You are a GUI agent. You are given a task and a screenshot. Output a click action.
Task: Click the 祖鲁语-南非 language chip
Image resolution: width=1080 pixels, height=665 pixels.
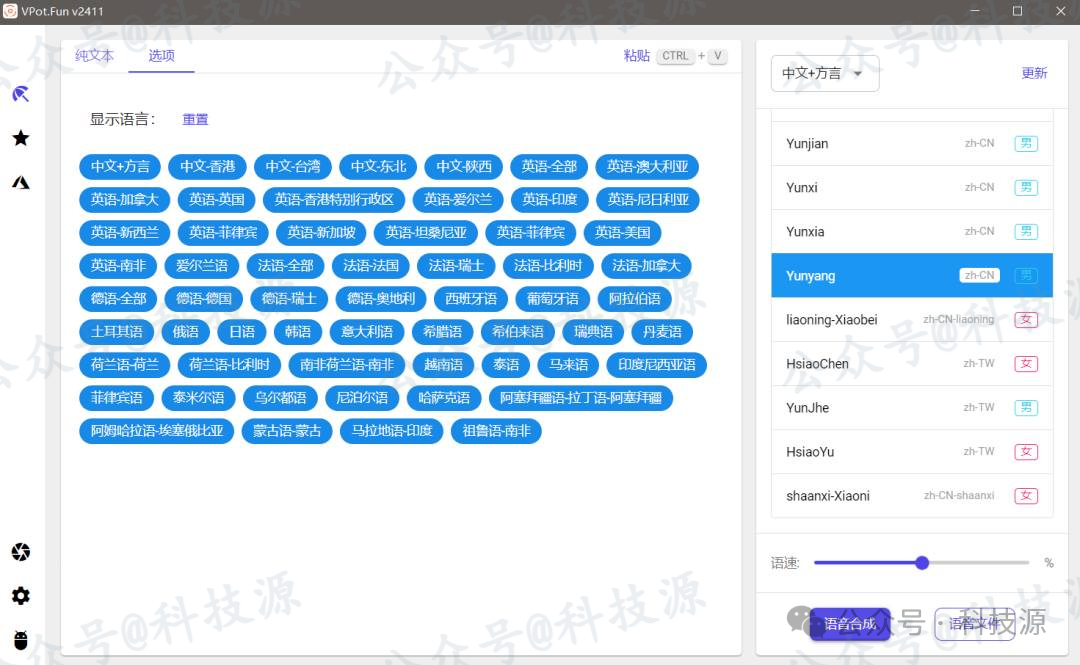tap(497, 431)
